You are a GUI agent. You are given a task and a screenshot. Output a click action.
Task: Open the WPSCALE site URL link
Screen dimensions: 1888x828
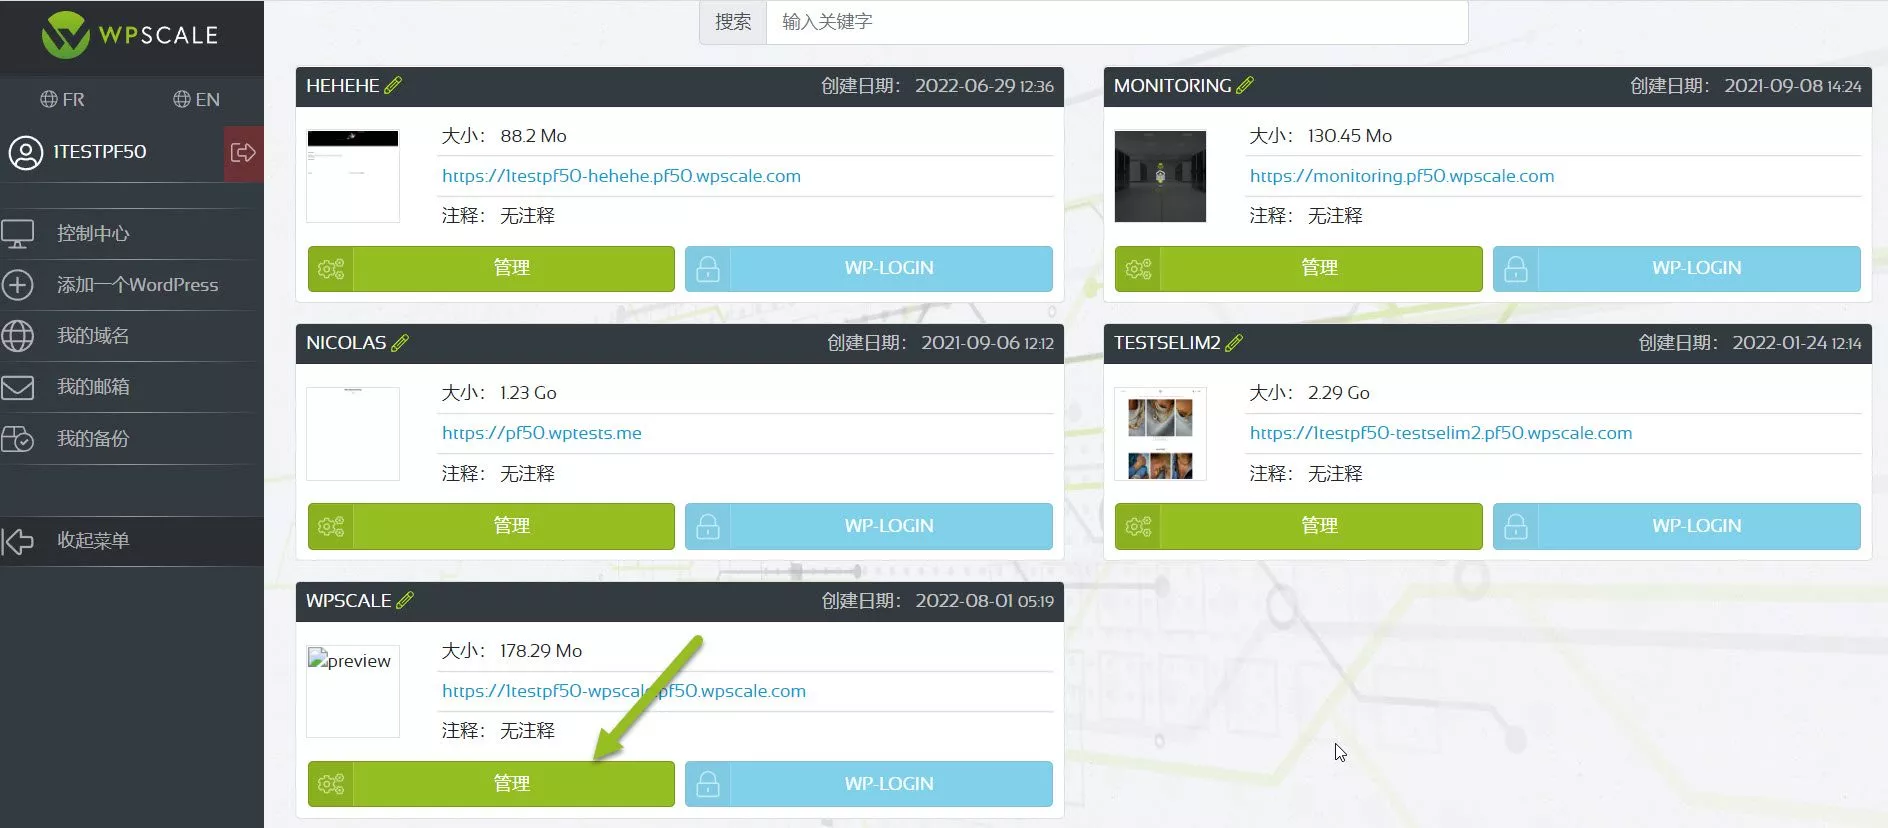624,691
